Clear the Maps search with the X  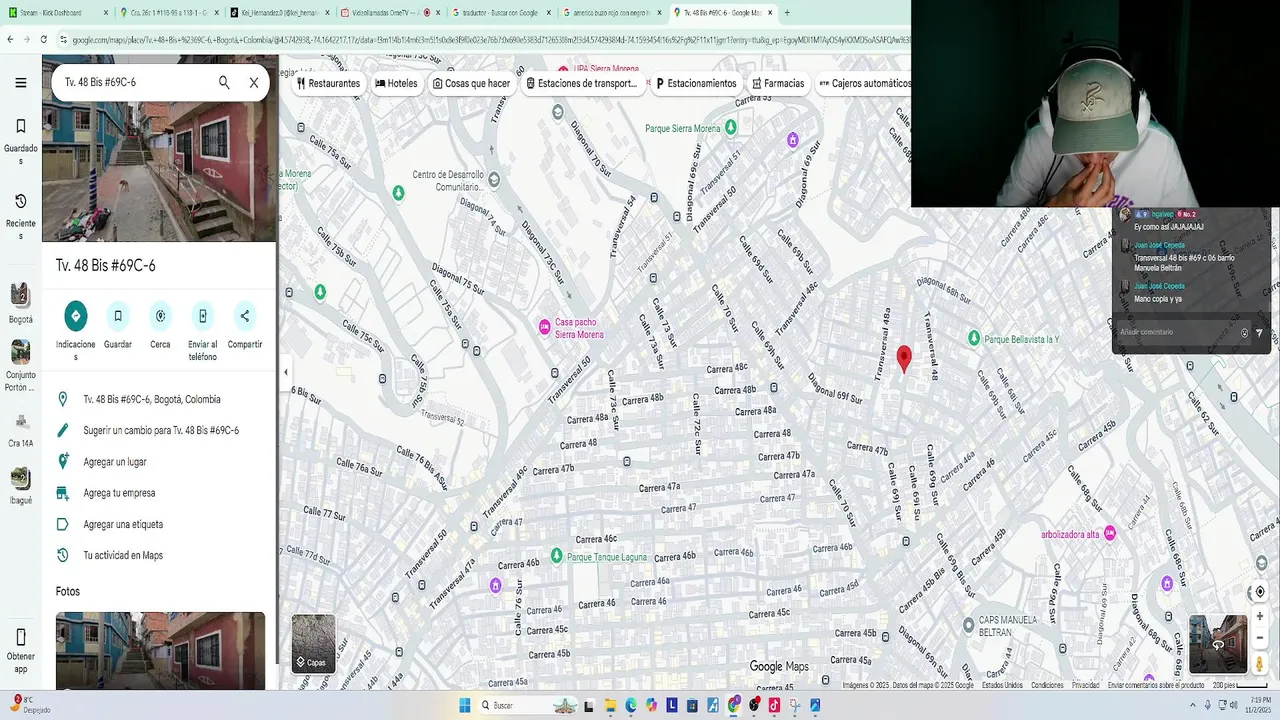pyautogui.click(x=254, y=83)
